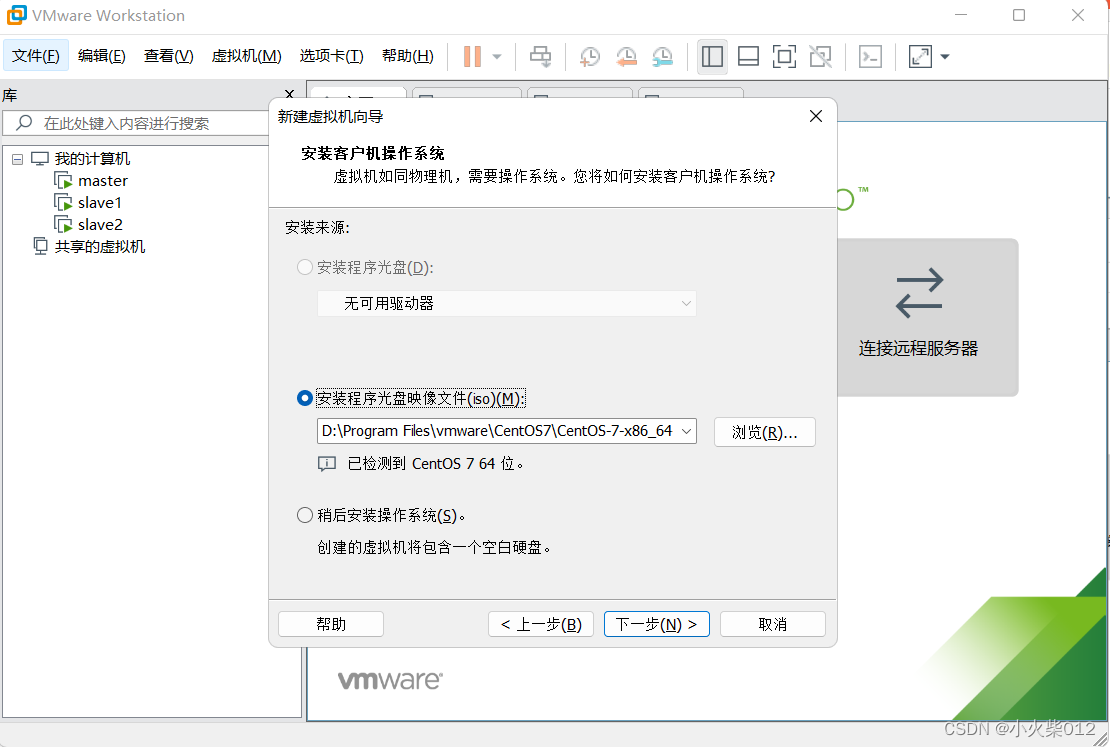This screenshot has width=1110, height=747.
Task: Open the 选项卡(T) menu
Action: (331, 55)
